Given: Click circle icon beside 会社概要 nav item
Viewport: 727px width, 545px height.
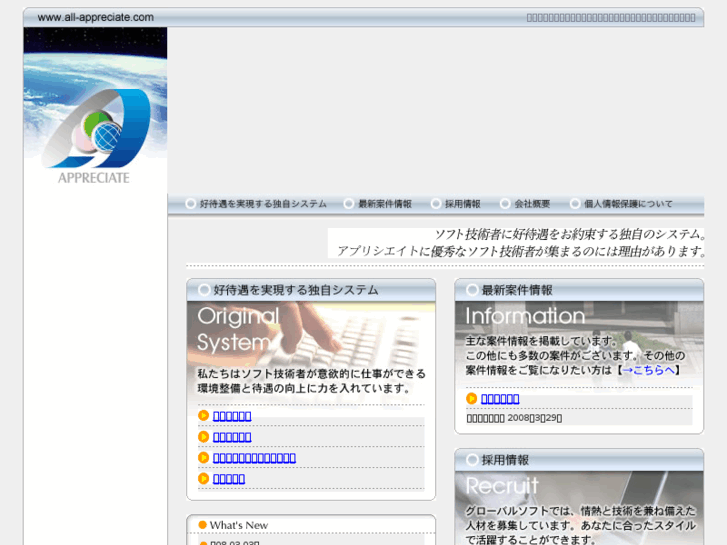Looking at the screenshot, I should [x=505, y=204].
